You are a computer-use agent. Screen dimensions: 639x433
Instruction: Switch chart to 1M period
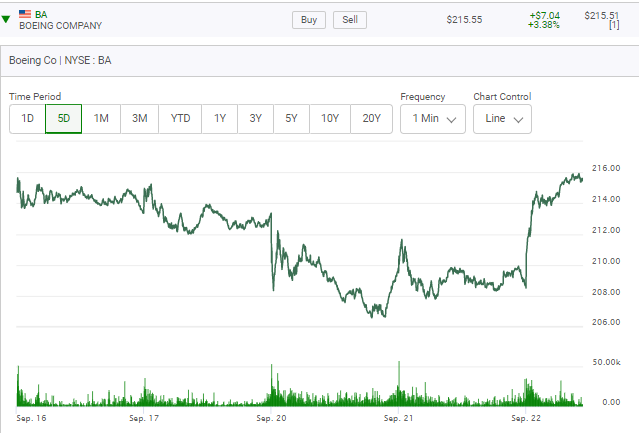(101, 119)
